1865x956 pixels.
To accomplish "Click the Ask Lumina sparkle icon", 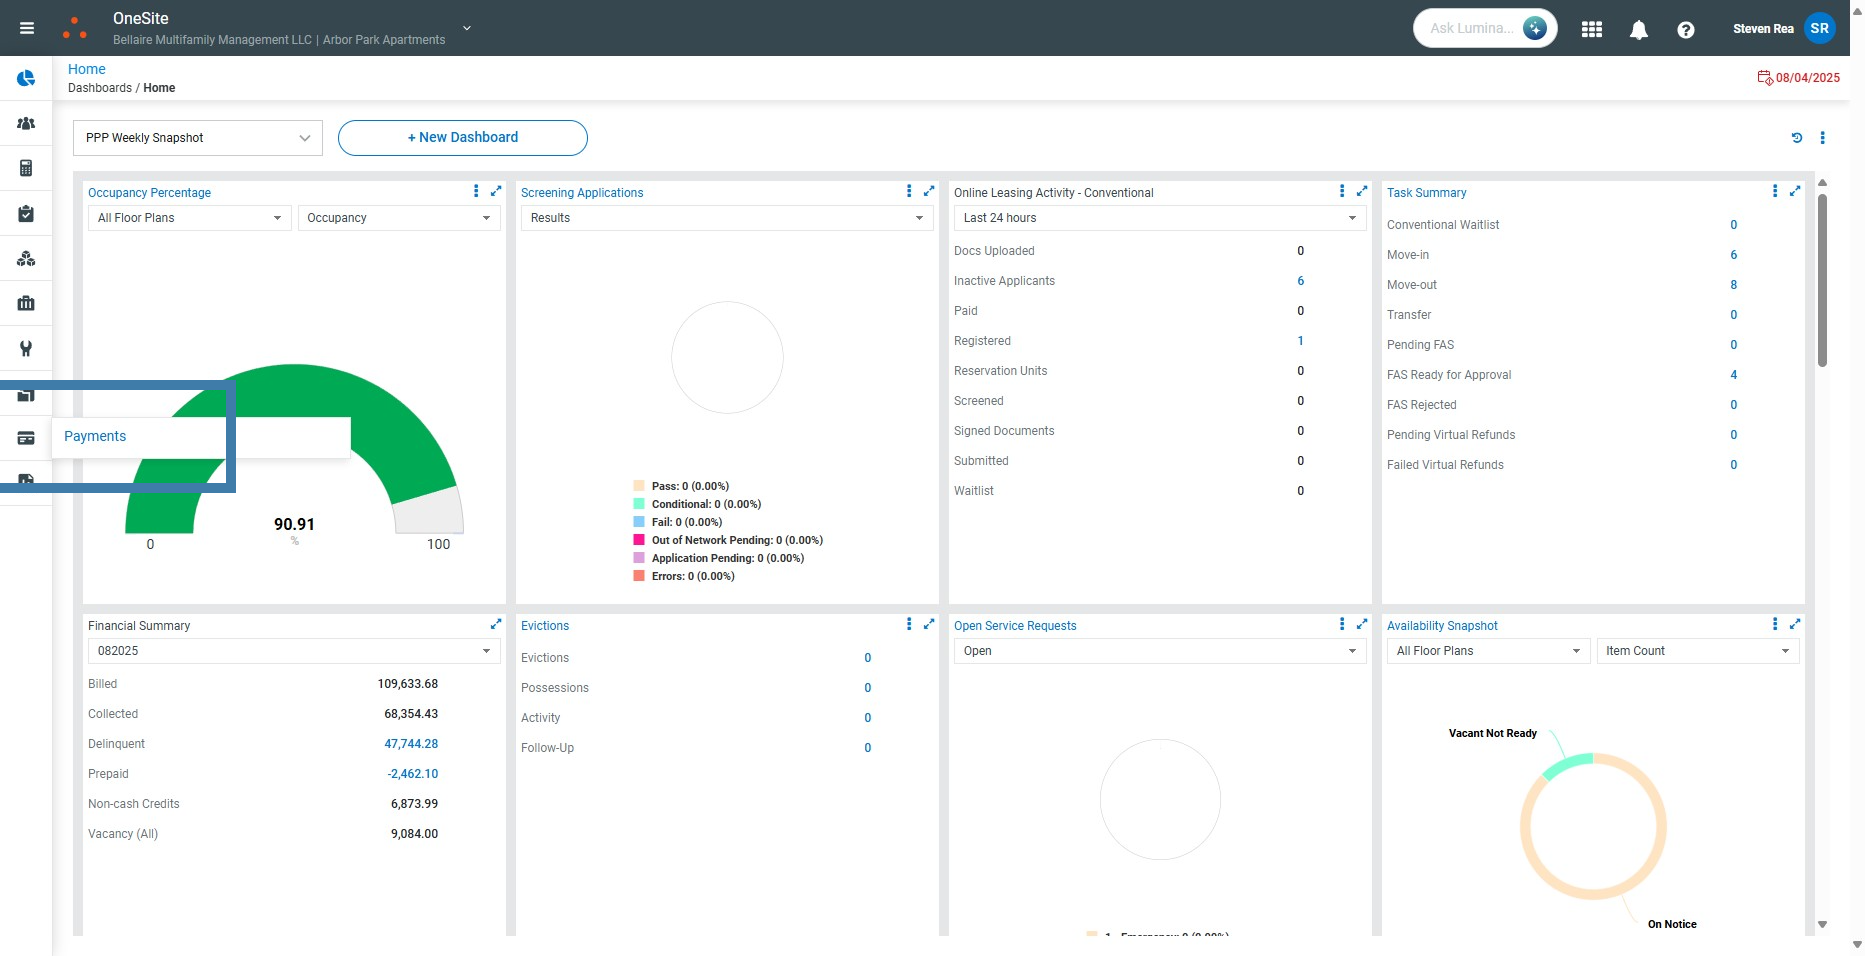I will point(1534,28).
